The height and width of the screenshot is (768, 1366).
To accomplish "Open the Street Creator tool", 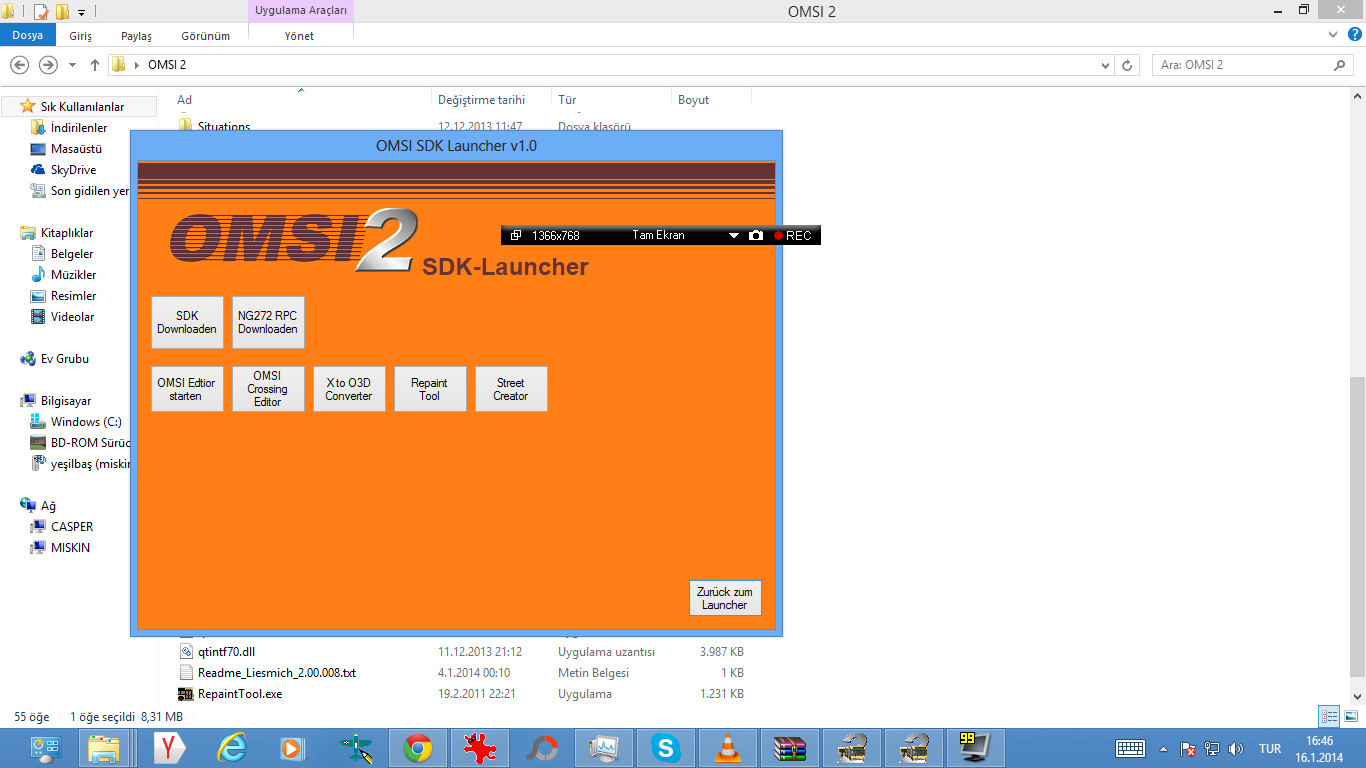I will tap(511, 389).
